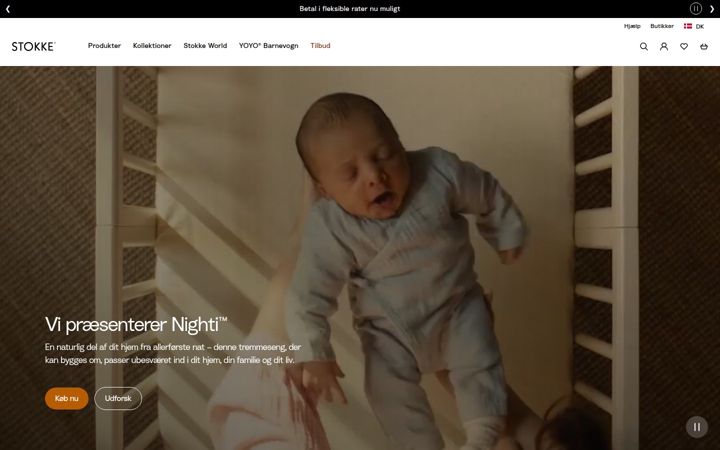Go to previous announcement banner message
This screenshot has width=720, height=450.
[8, 9]
